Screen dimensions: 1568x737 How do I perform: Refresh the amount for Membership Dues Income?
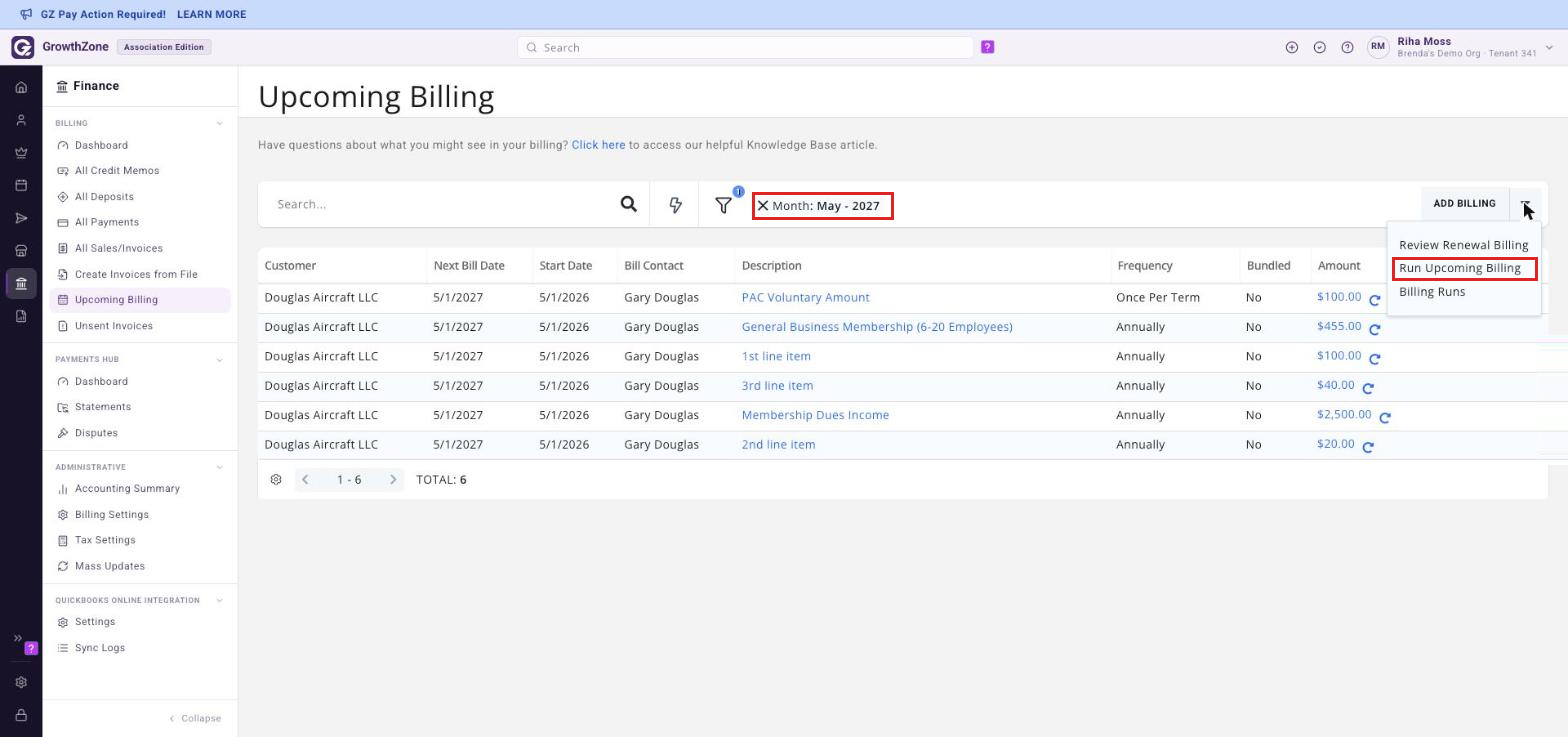coord(1385,417)
